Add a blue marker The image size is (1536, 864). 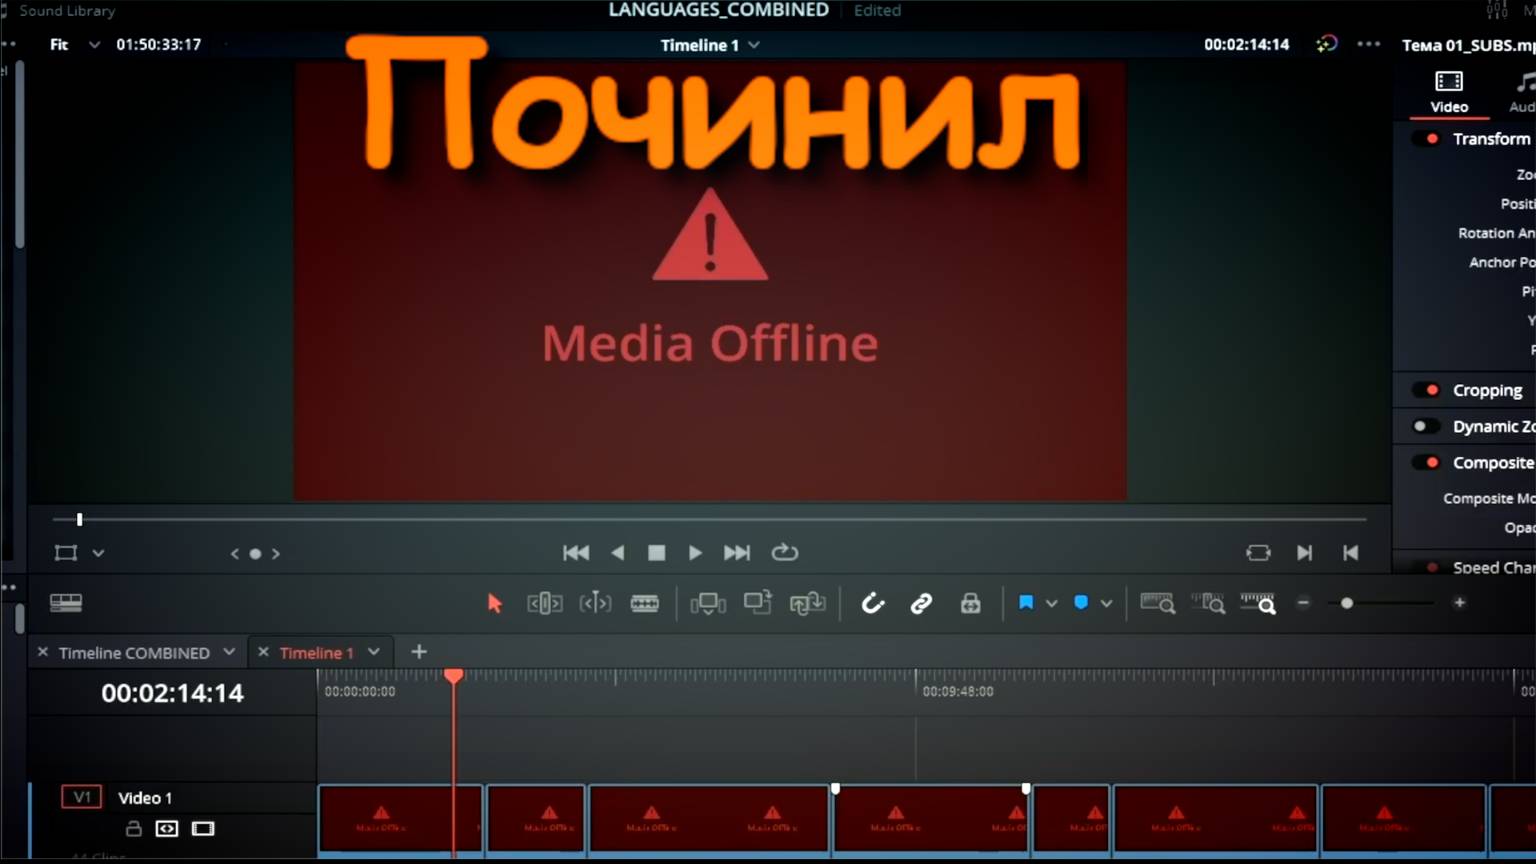click(x=1081, y=603)
